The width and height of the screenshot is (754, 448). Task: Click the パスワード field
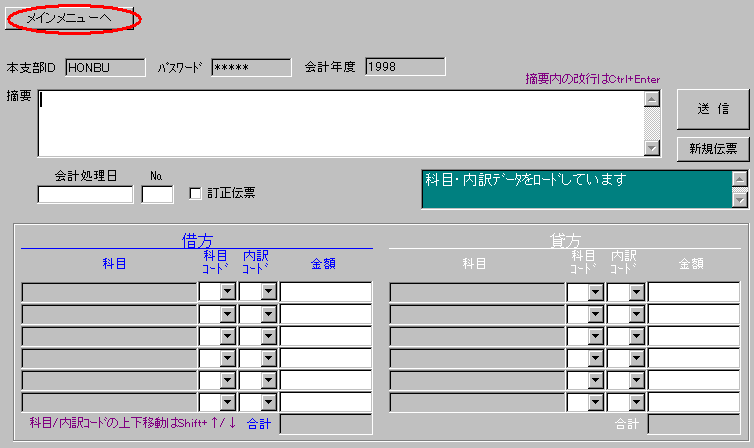(237, 67)
